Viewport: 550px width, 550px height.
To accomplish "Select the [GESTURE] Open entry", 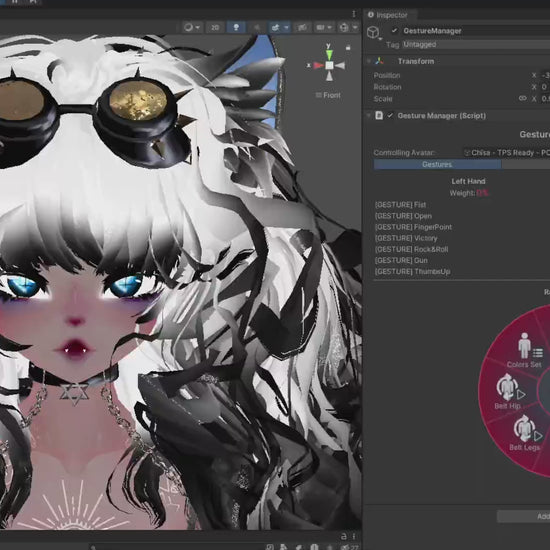I will [403, 216].
